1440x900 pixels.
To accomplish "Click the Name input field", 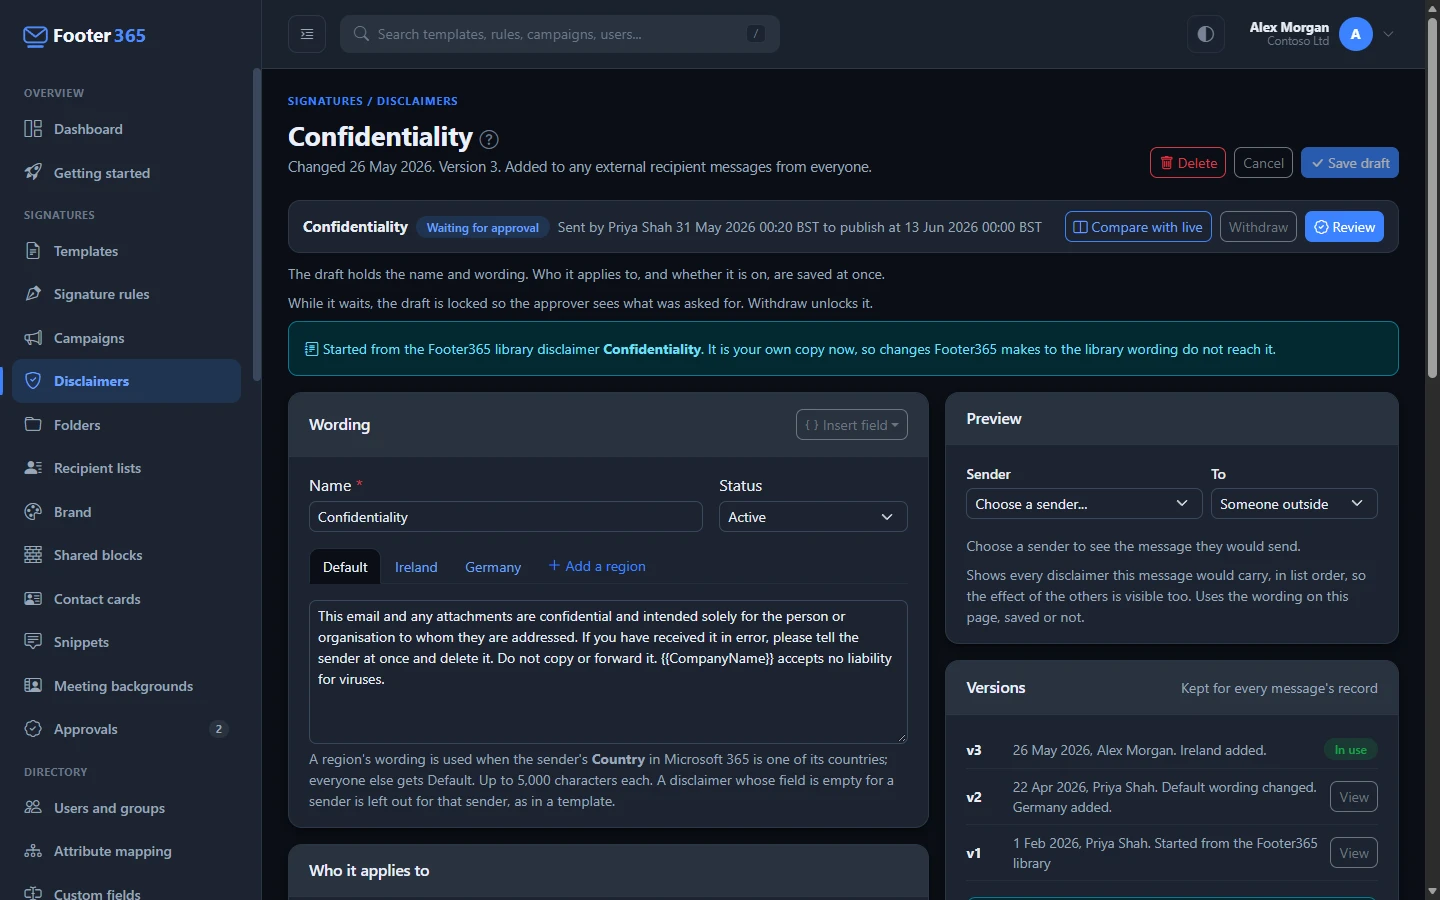I will pyautogui.click(x=506, y=517).
